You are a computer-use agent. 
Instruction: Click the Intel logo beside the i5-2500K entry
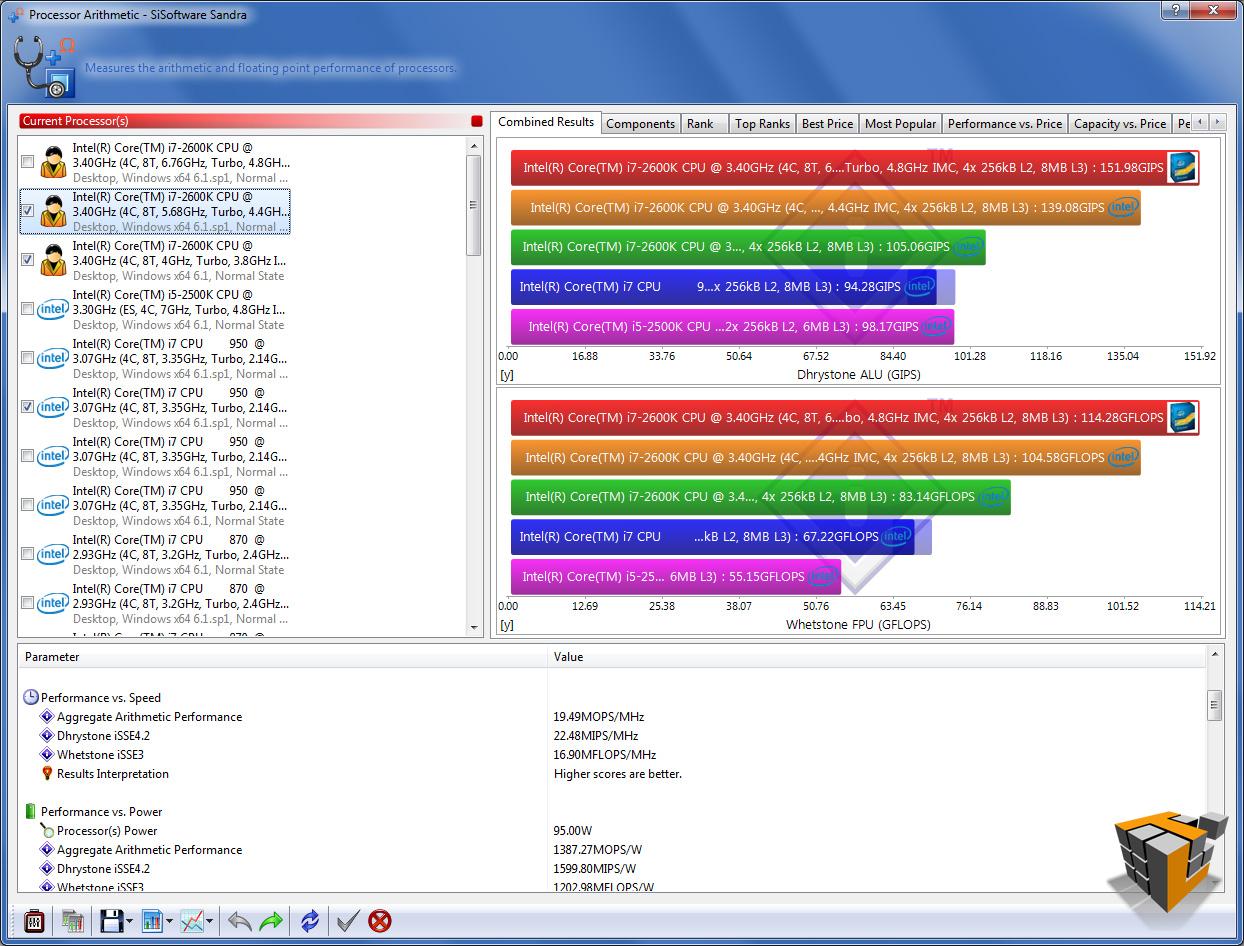click(53, 310)
